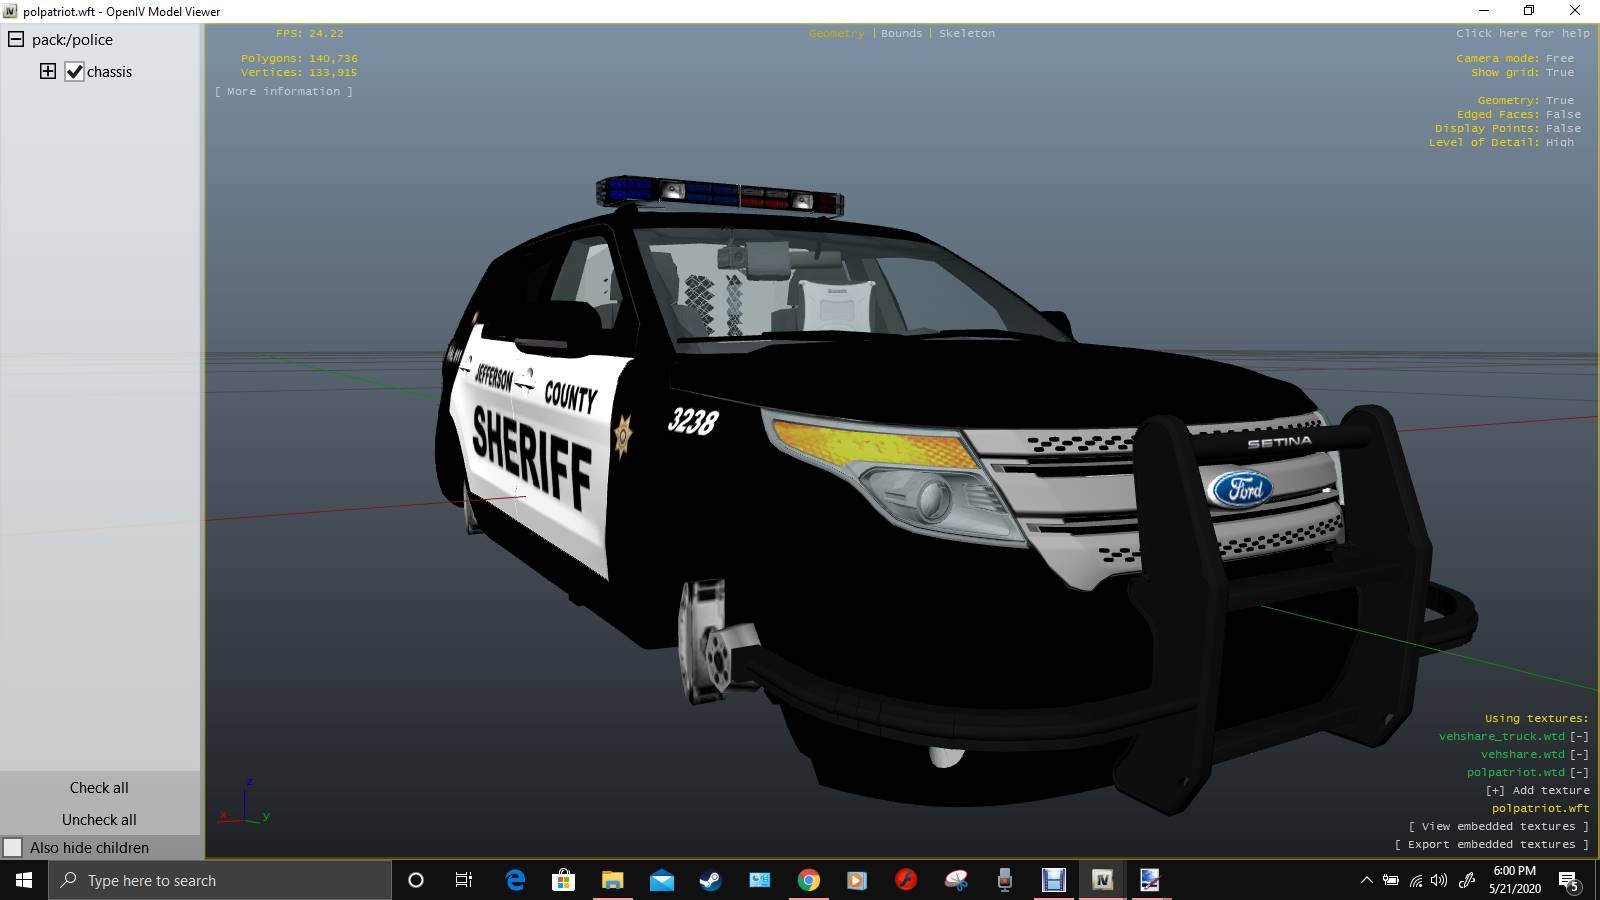Toggle the Geometry True setting
1600x900 pixels.
(x=1560, y=100)
